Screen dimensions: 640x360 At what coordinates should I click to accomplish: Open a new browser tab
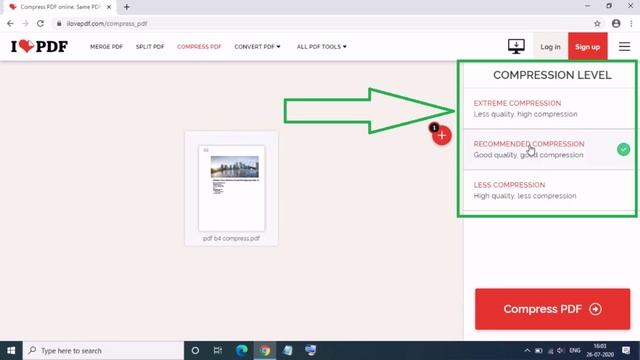click(x=127, y=7)
